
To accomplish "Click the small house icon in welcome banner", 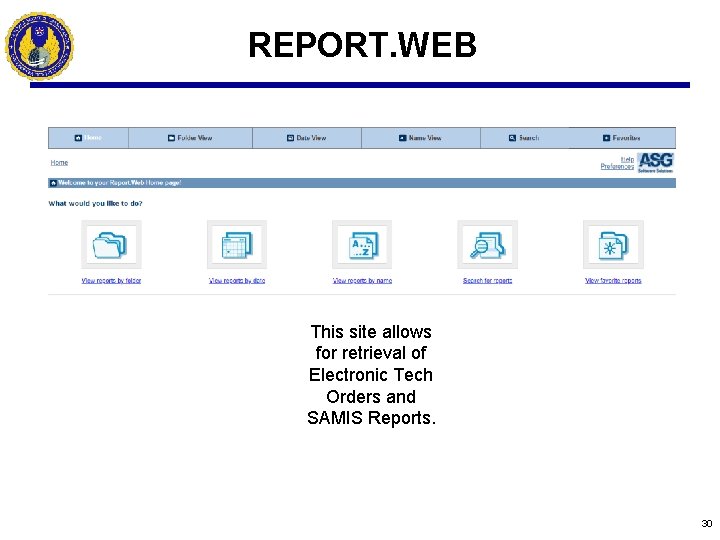I will coord(53,183).
